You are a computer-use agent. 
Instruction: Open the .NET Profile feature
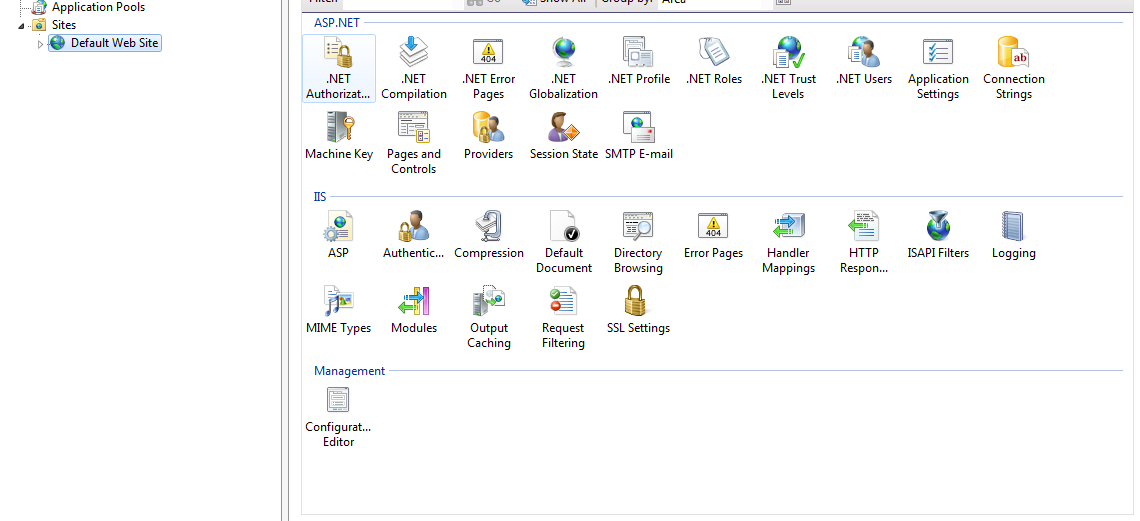click(638, 61)
